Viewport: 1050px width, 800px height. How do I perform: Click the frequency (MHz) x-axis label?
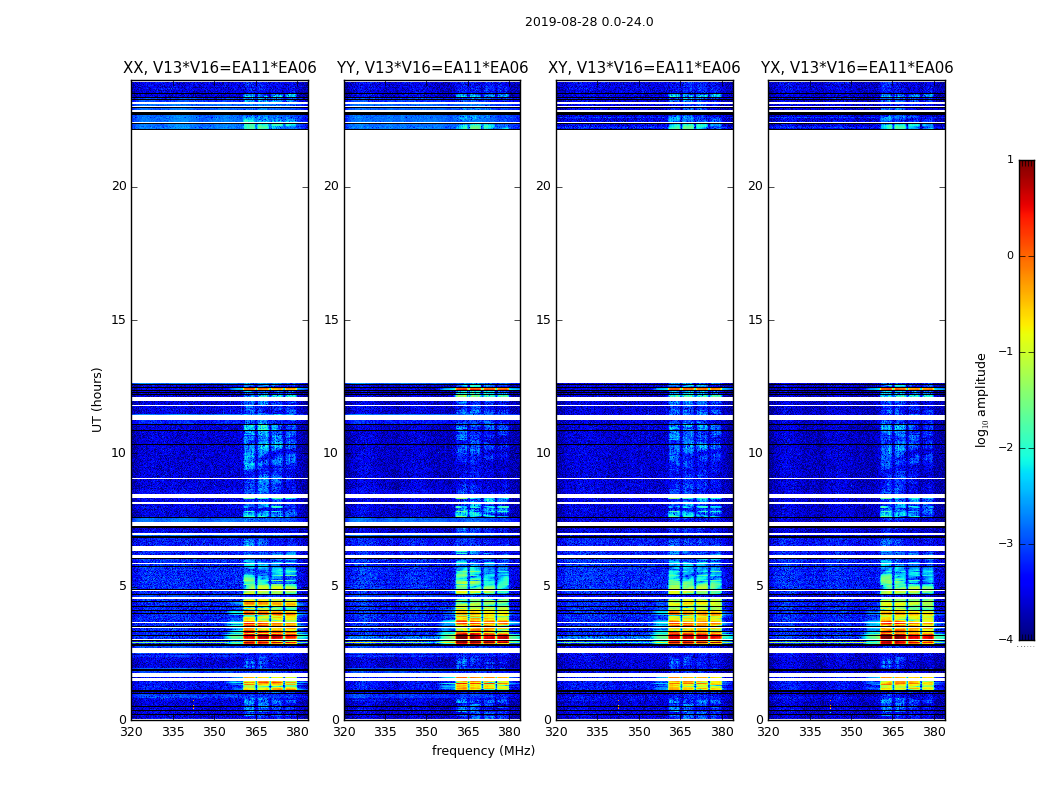pos(483,751)
